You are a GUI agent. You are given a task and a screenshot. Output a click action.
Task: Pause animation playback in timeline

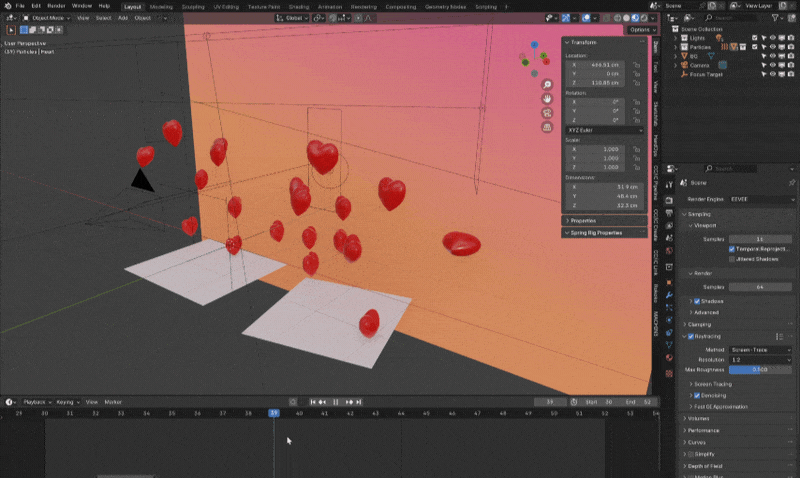click(336, 402)
